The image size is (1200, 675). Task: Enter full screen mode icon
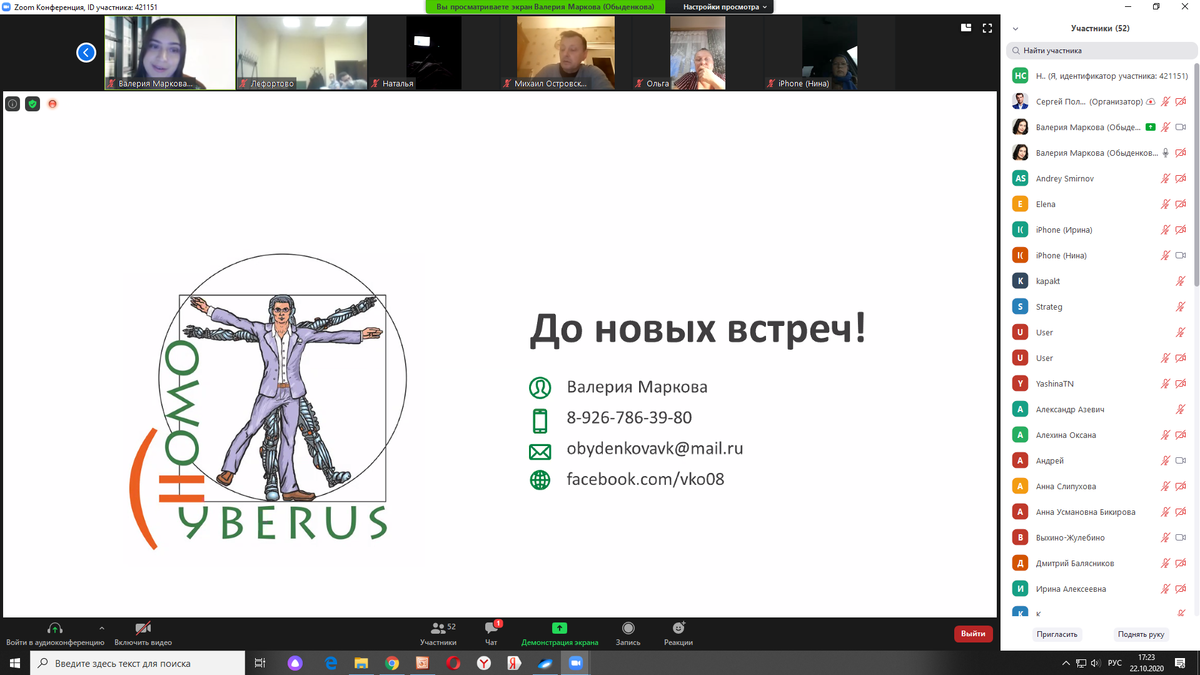tap(988, 28)
